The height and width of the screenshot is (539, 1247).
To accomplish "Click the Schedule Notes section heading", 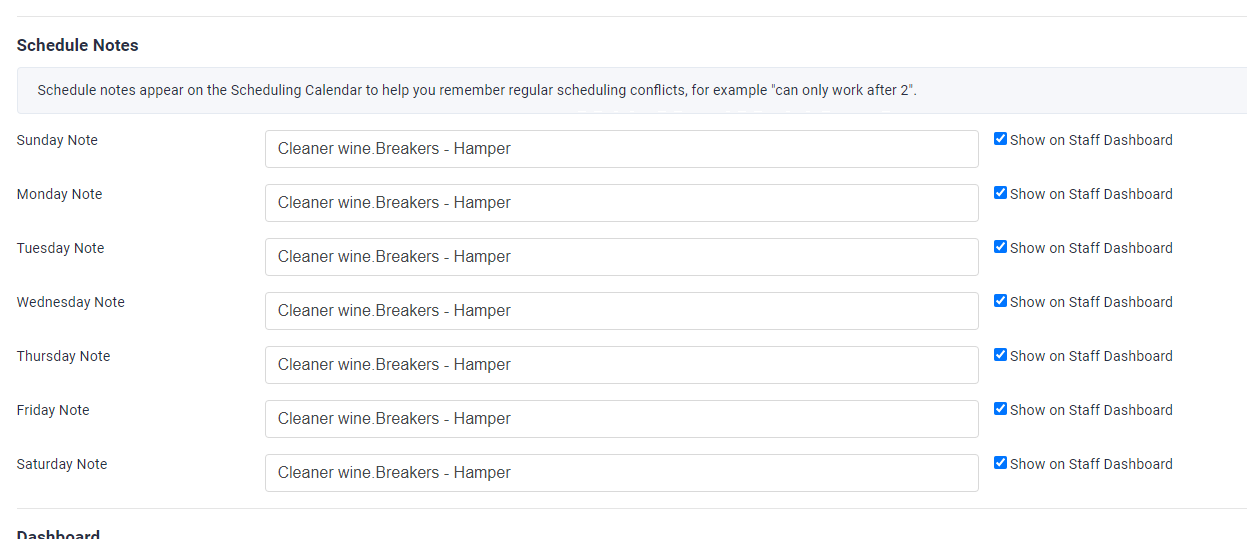I will coord(78,46).
